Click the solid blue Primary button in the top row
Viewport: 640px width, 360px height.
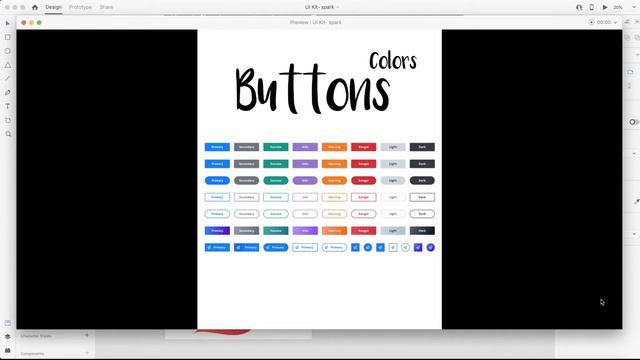[x=217, y=147]
